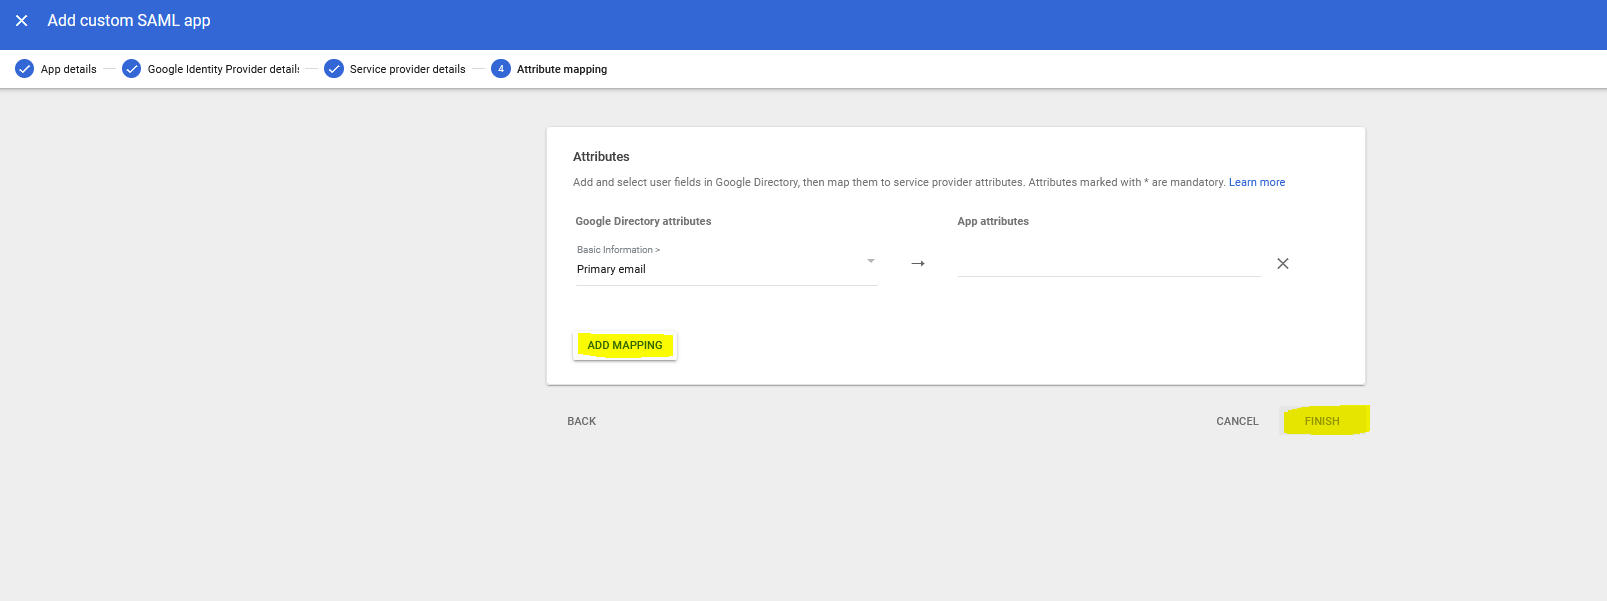Cancel the SAML app setup
The height and width of the screenshot is (601, 1607).
click(x=1237, y=421)
